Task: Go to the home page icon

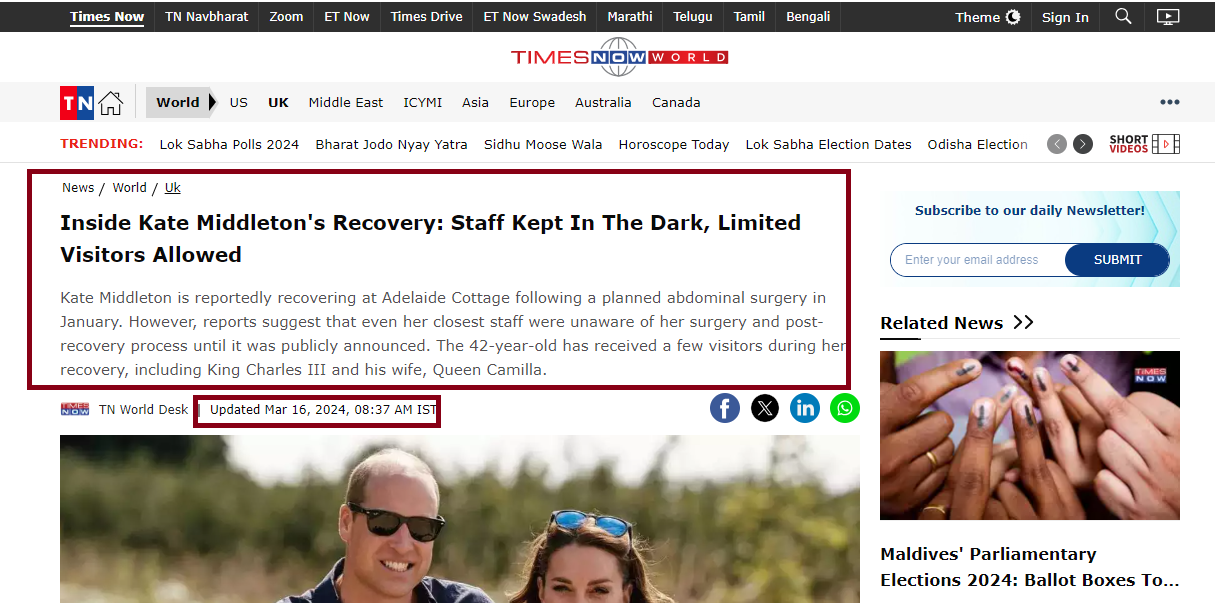Action: (110, 103)
